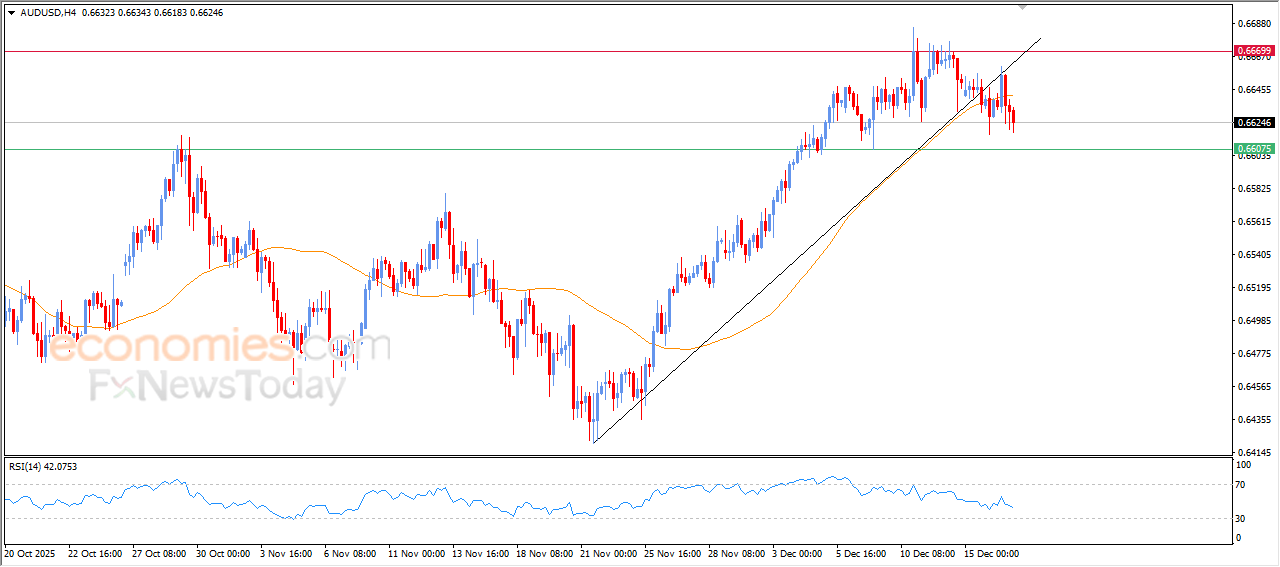Click the 0.64355 price axis label

coord(1252,419)
